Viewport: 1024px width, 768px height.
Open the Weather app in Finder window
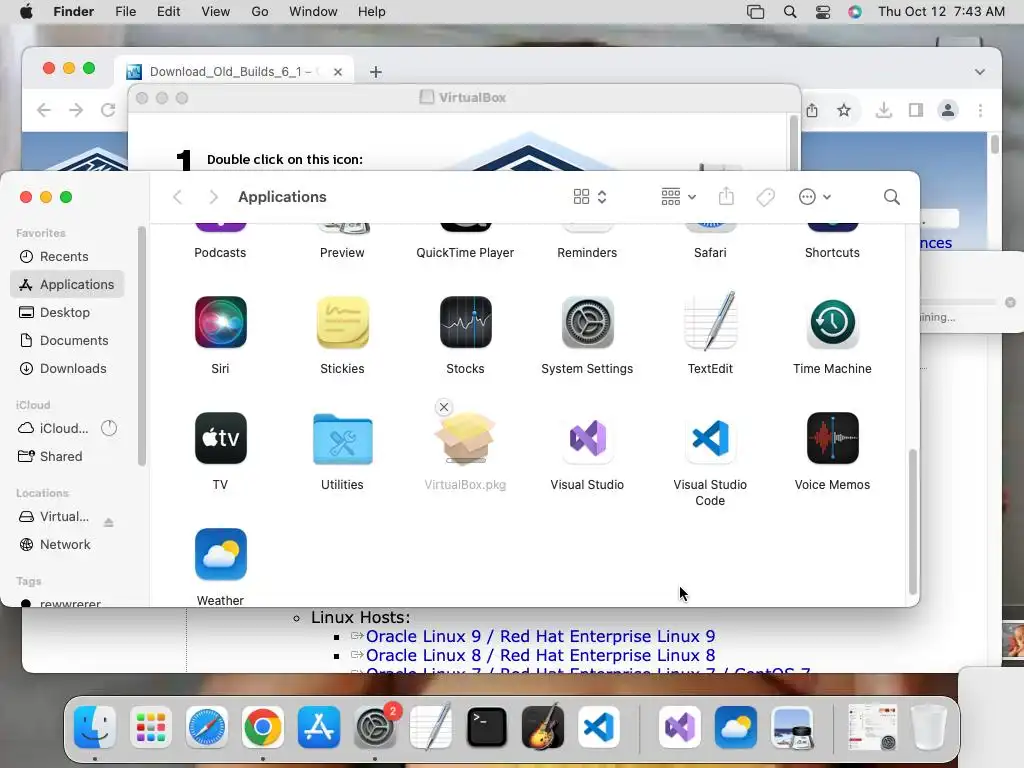tap(220, 554)
